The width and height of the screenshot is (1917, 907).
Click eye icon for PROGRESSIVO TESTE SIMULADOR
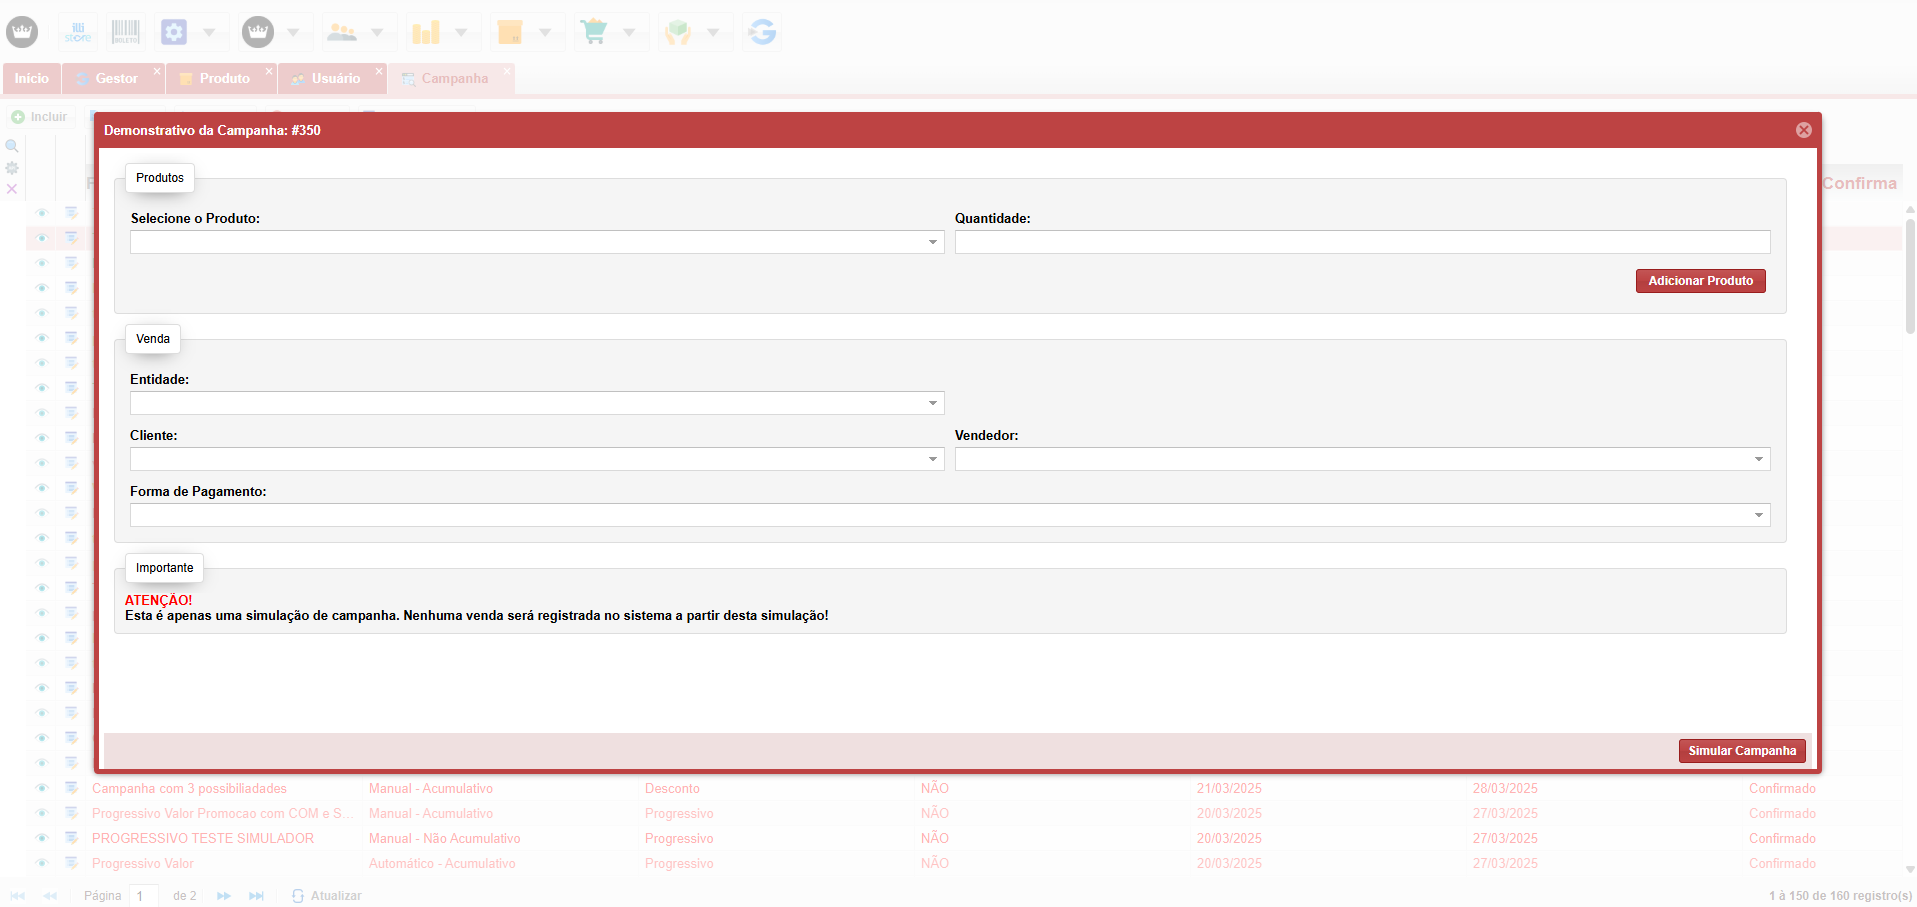(42, 838)
